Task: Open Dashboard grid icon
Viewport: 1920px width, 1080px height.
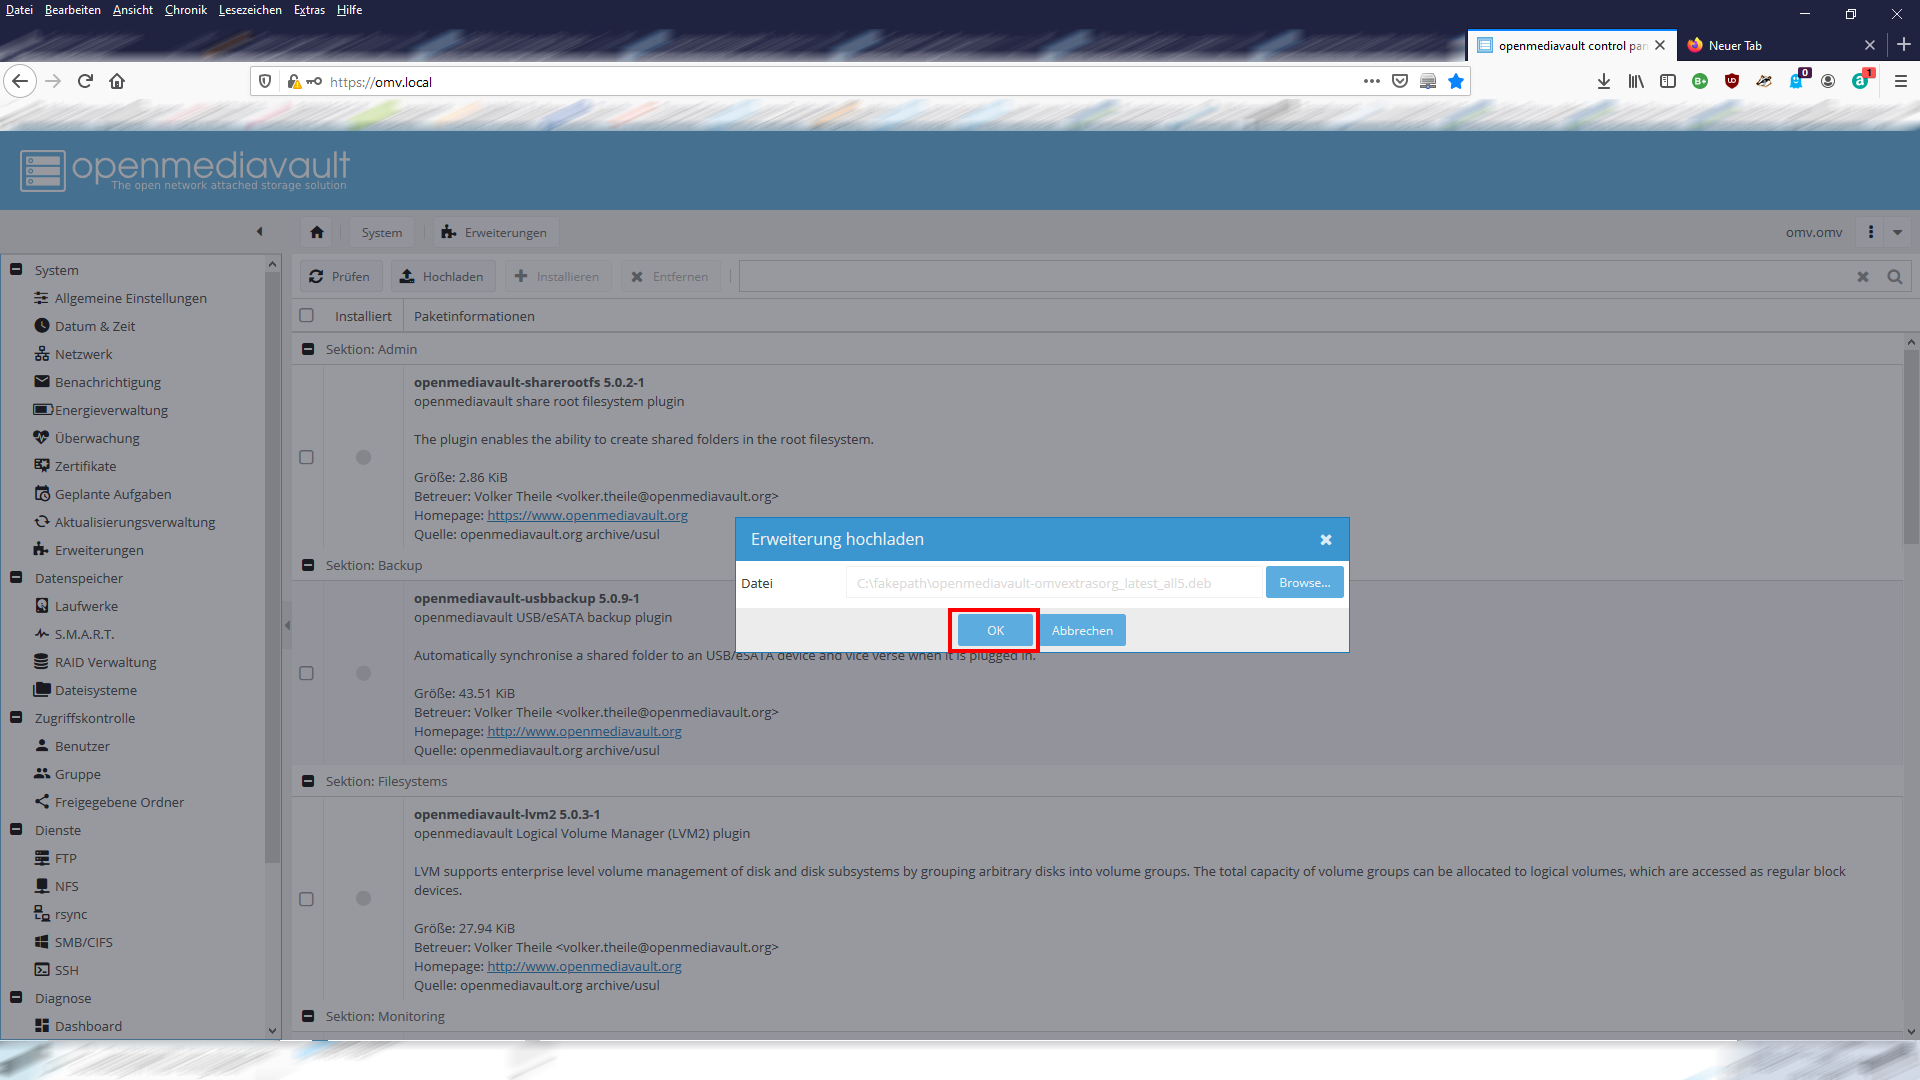Action: [x=42, y=1026]
